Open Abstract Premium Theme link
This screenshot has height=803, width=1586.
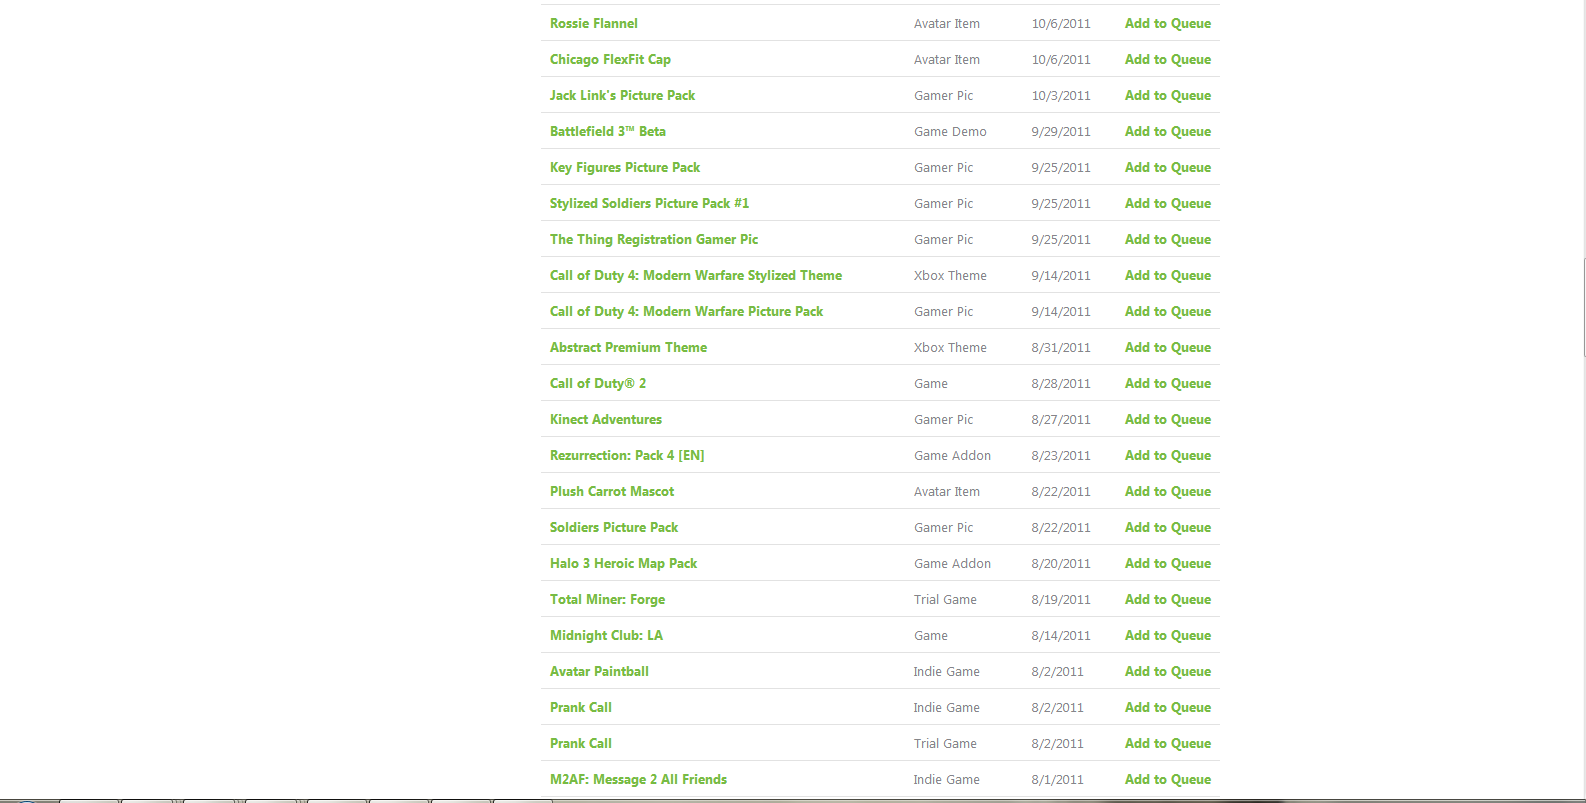(628, 347)
